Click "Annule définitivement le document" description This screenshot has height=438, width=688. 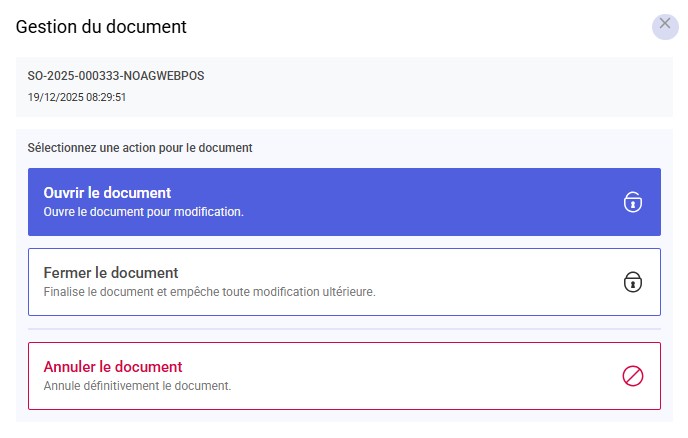pyautogui.click(x=137, y=385)
